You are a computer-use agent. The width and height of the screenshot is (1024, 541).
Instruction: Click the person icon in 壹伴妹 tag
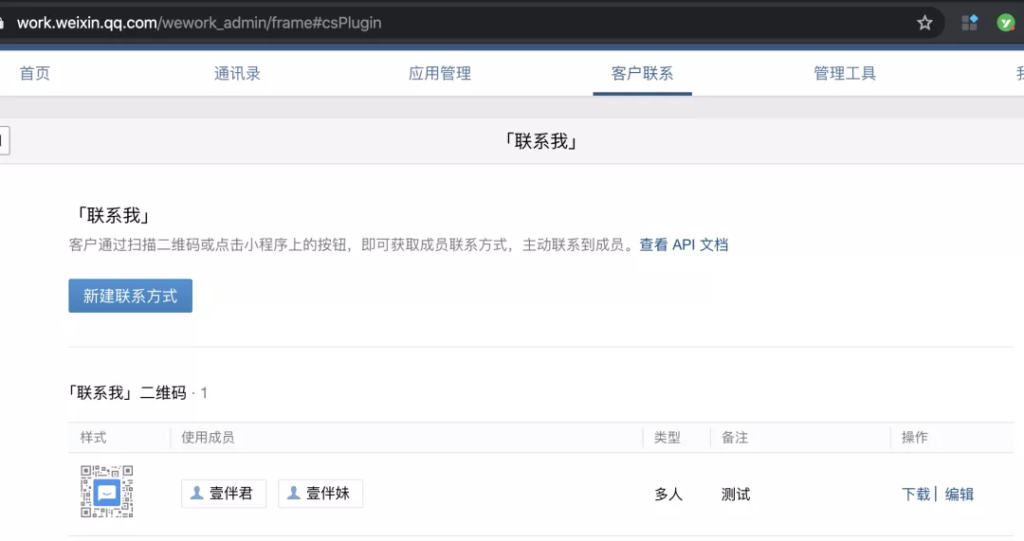tap(294, 493)
